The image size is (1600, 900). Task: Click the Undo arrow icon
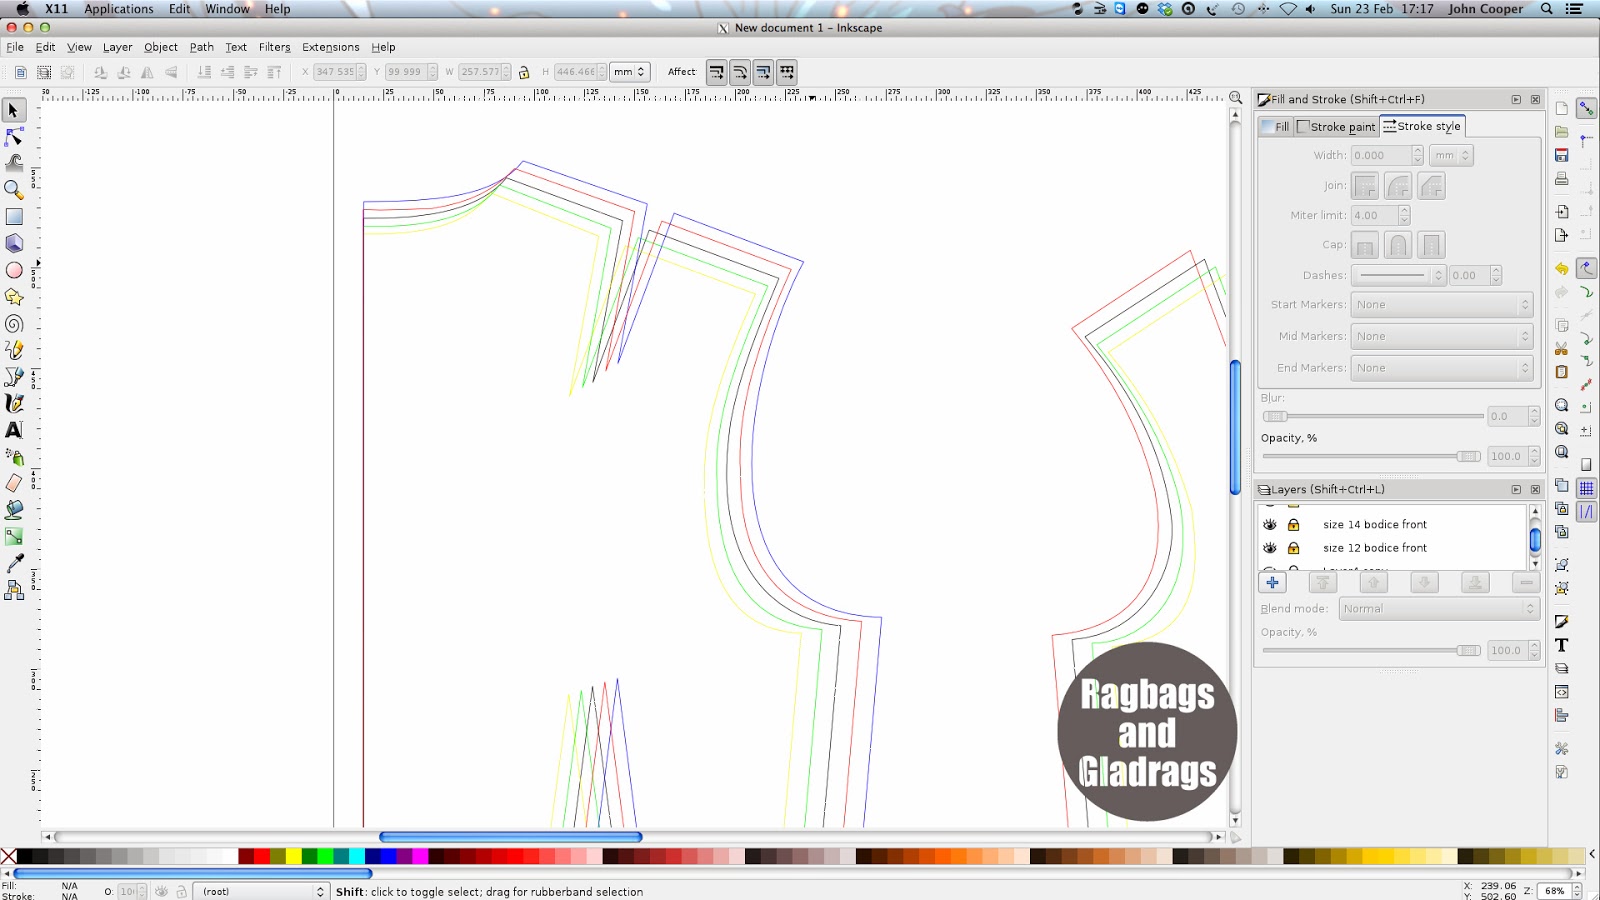[x=1562, y=268]
